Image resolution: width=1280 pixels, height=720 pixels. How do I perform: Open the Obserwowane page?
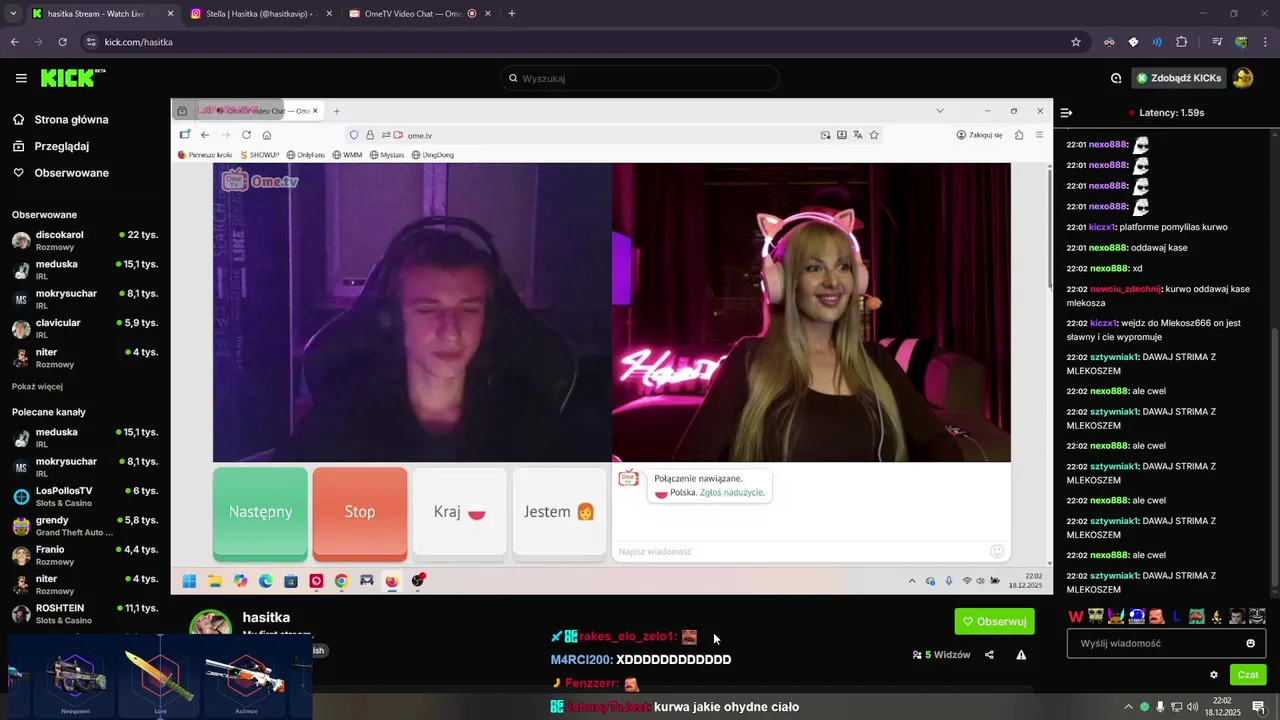coord(60,173)
